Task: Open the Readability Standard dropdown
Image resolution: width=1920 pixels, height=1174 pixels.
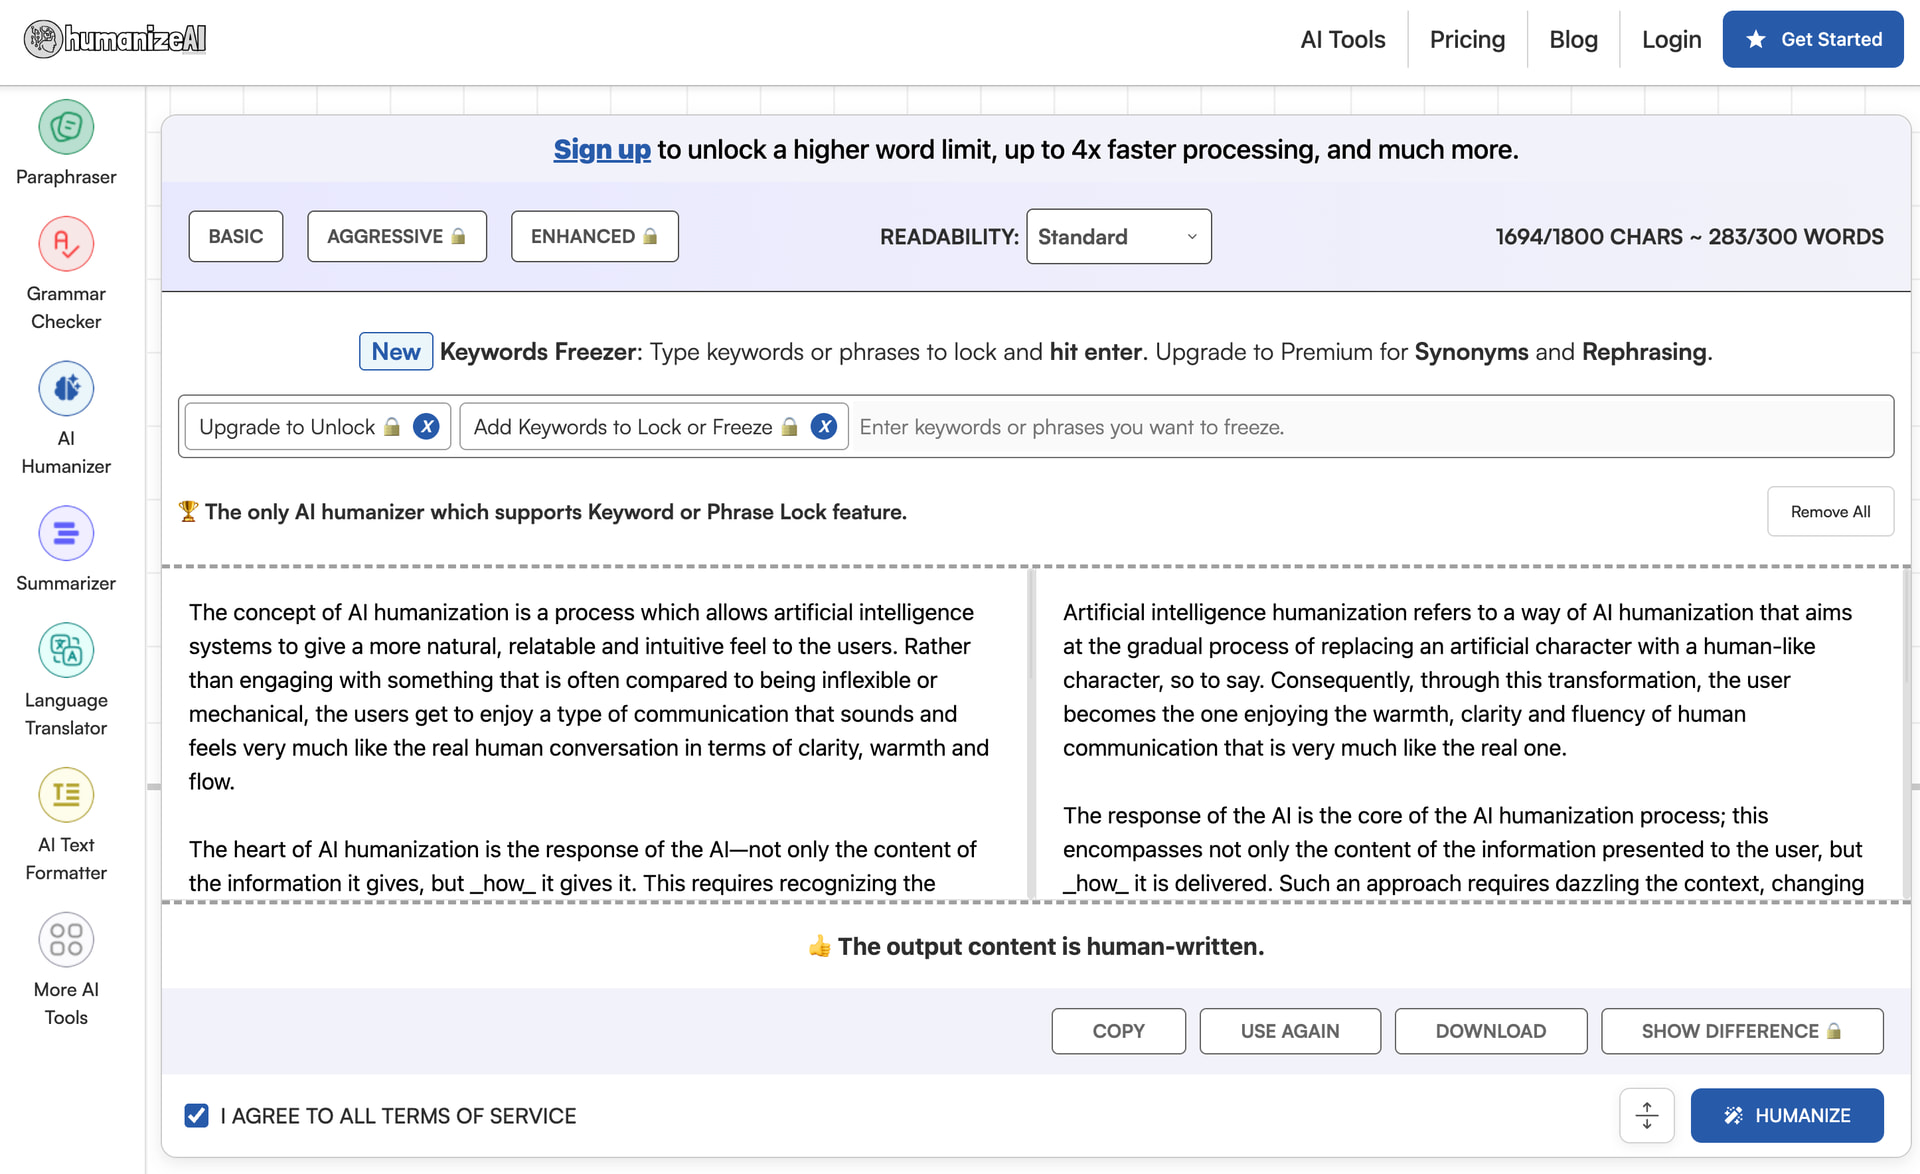Action: coord(1118,237)
